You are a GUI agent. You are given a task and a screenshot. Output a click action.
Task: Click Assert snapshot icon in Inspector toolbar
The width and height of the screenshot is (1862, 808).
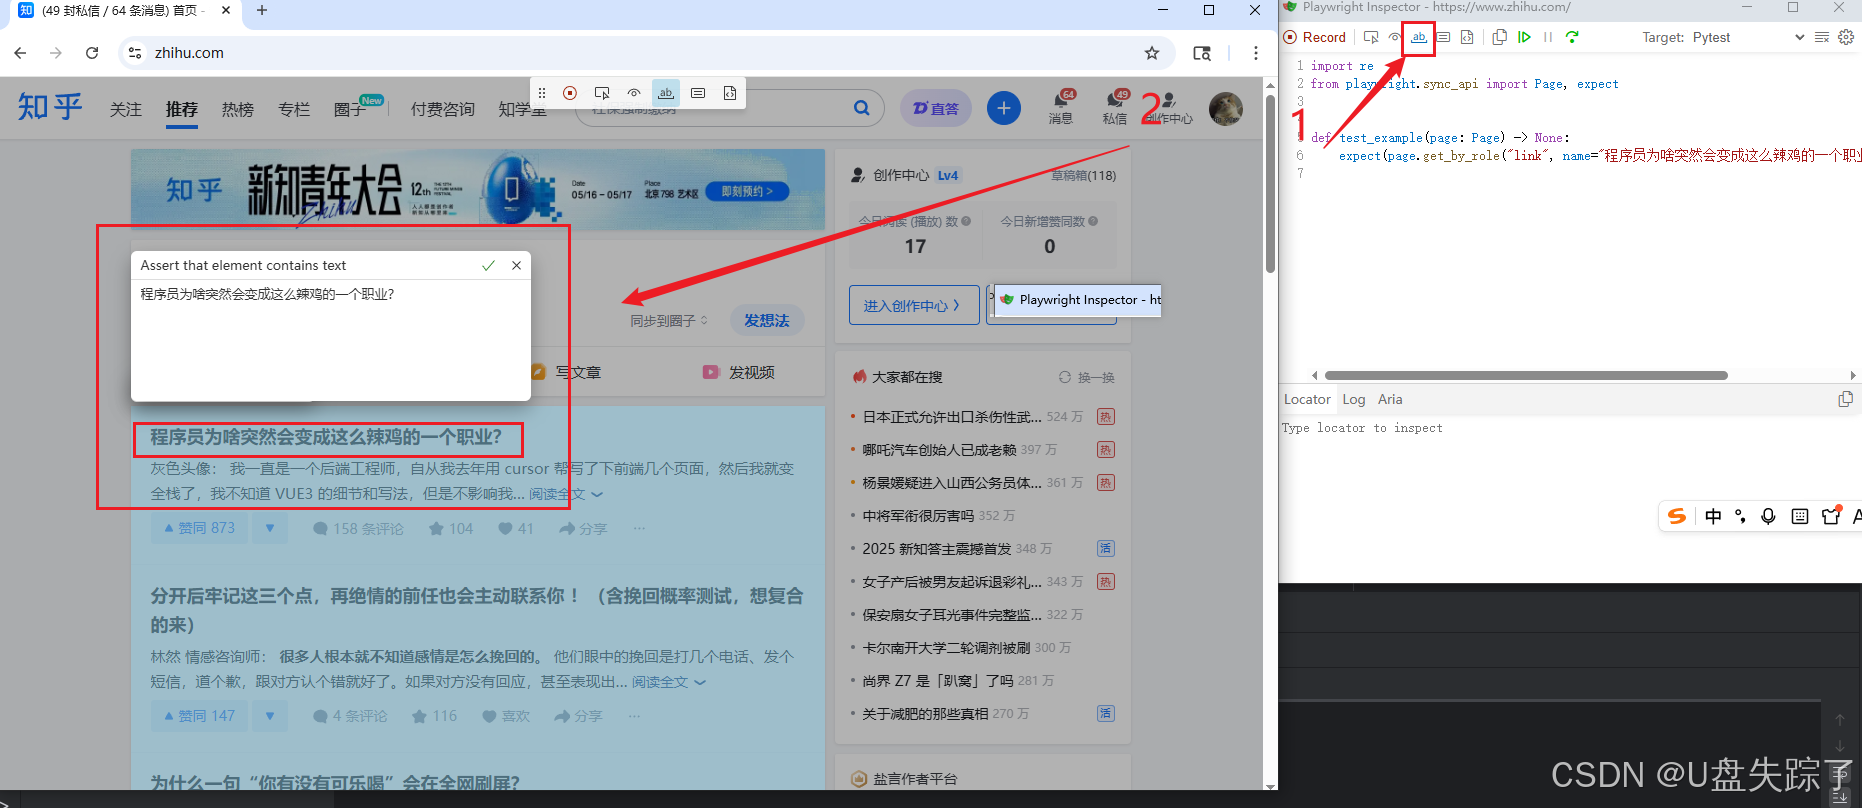click(x=1467, y=37)
